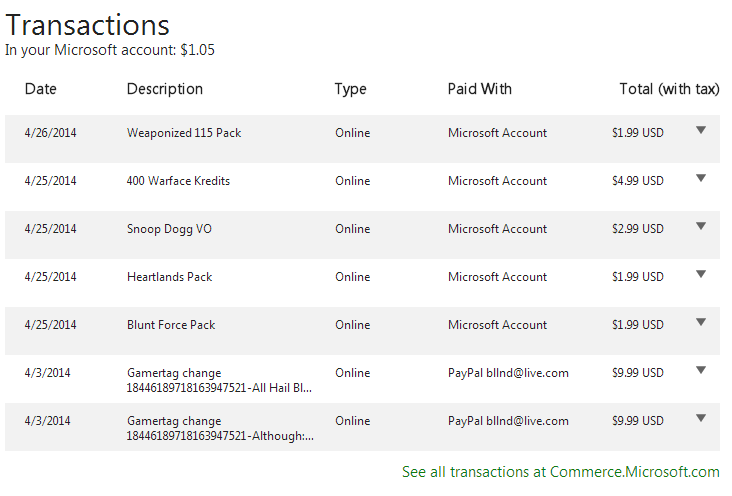
Task: Click the Paid With column header
Action: point(480,89)
